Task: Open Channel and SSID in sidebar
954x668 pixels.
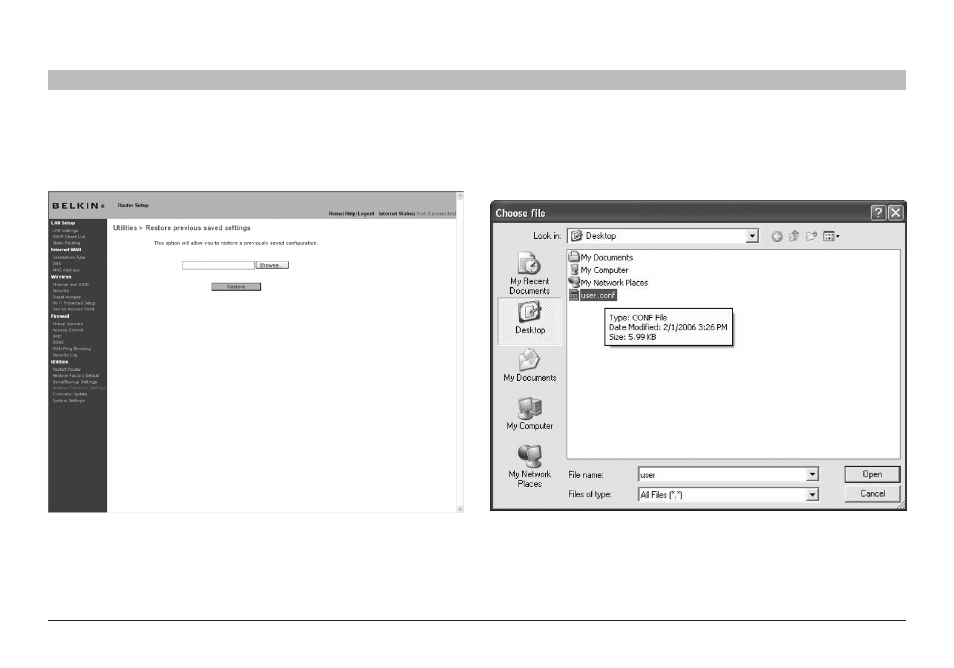Action: [71, 284]
